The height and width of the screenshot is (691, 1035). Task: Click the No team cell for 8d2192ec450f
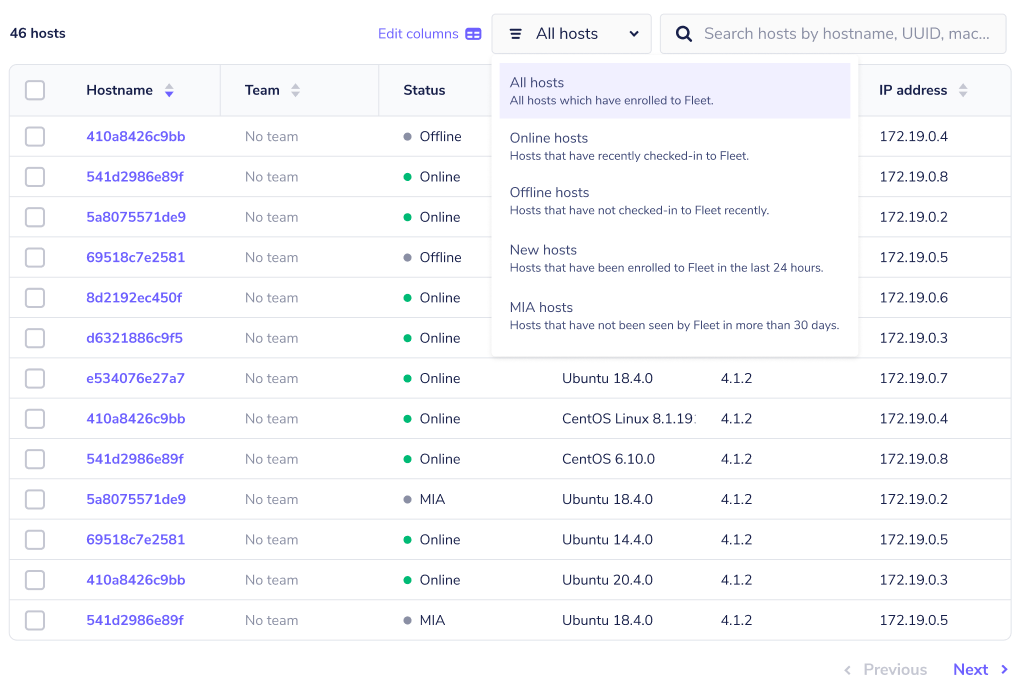[271, 298]
